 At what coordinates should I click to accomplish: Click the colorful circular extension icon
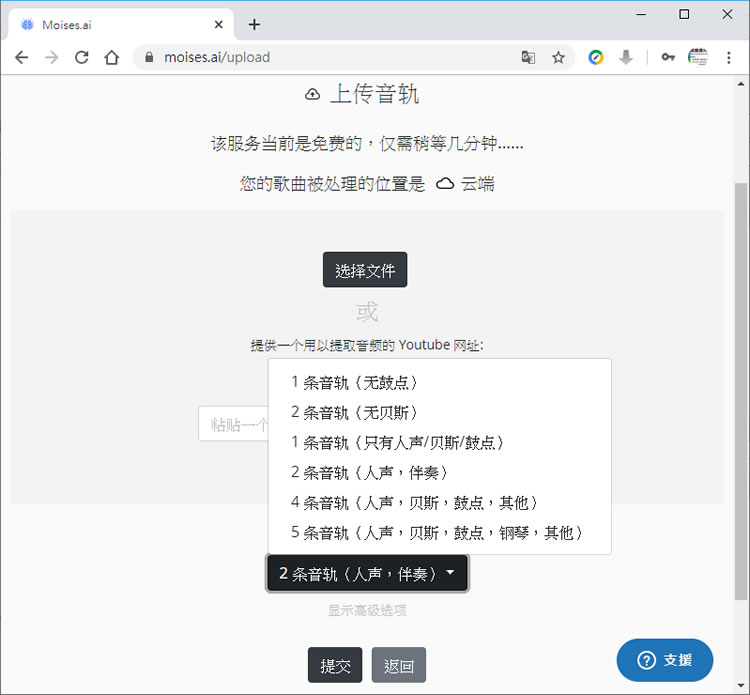coord(596,57)
